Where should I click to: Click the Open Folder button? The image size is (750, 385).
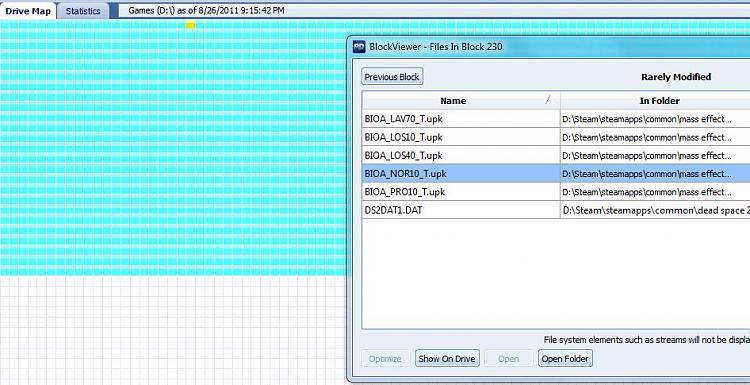(x=565, y=359)
